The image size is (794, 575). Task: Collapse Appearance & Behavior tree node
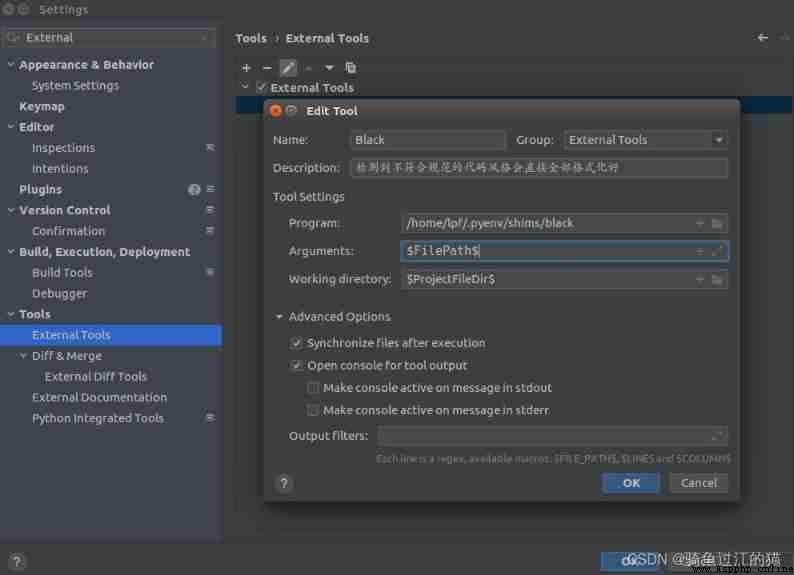point(11,64)
